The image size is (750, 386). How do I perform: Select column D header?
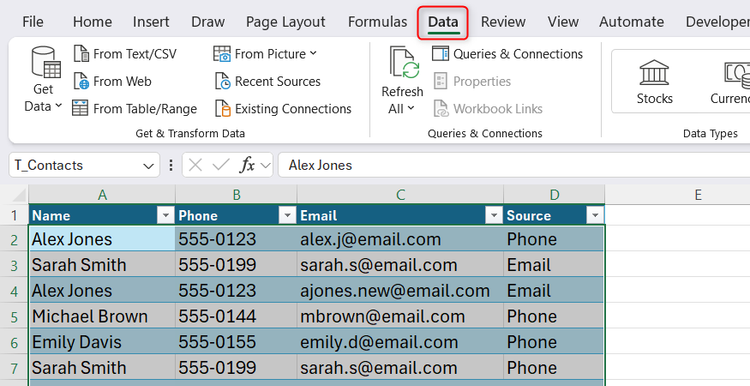[554, 195]
